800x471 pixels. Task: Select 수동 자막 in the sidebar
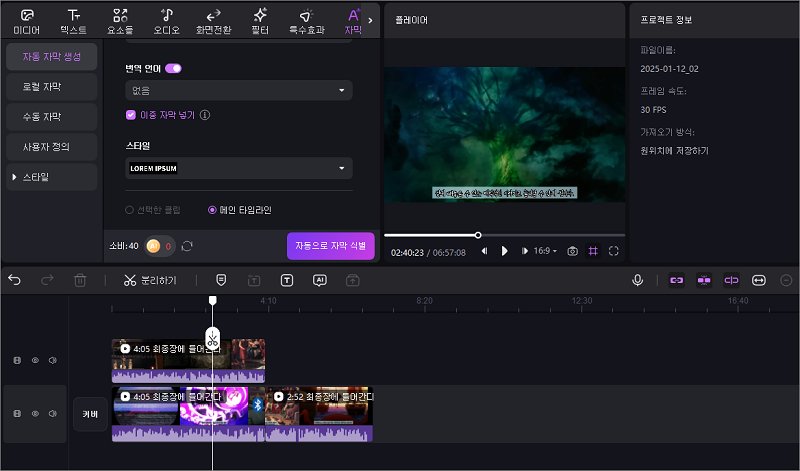click(x=51, y=117)
